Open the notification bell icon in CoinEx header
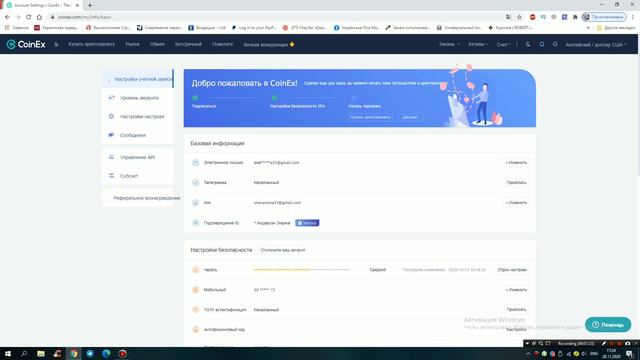 555,44
